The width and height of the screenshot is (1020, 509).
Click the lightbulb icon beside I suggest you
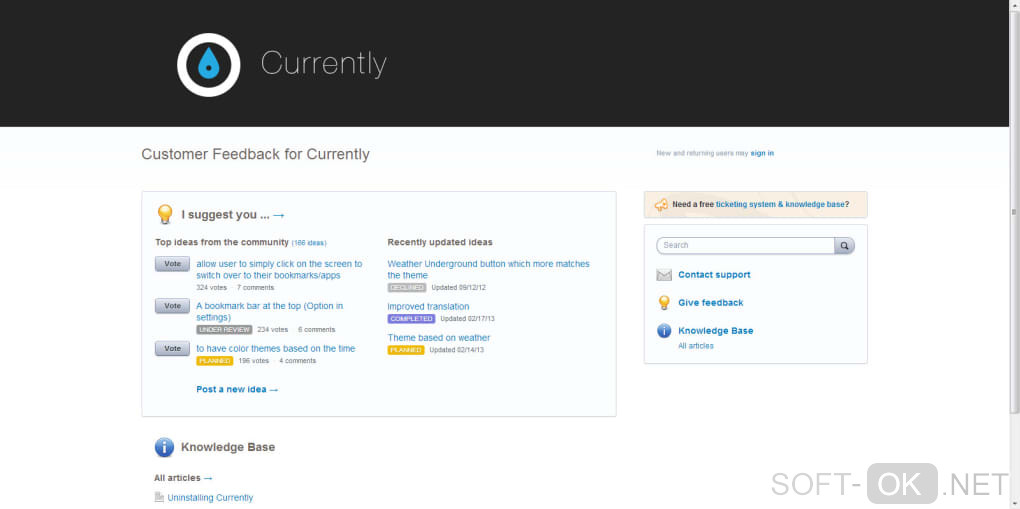click(x=165, y=214)
